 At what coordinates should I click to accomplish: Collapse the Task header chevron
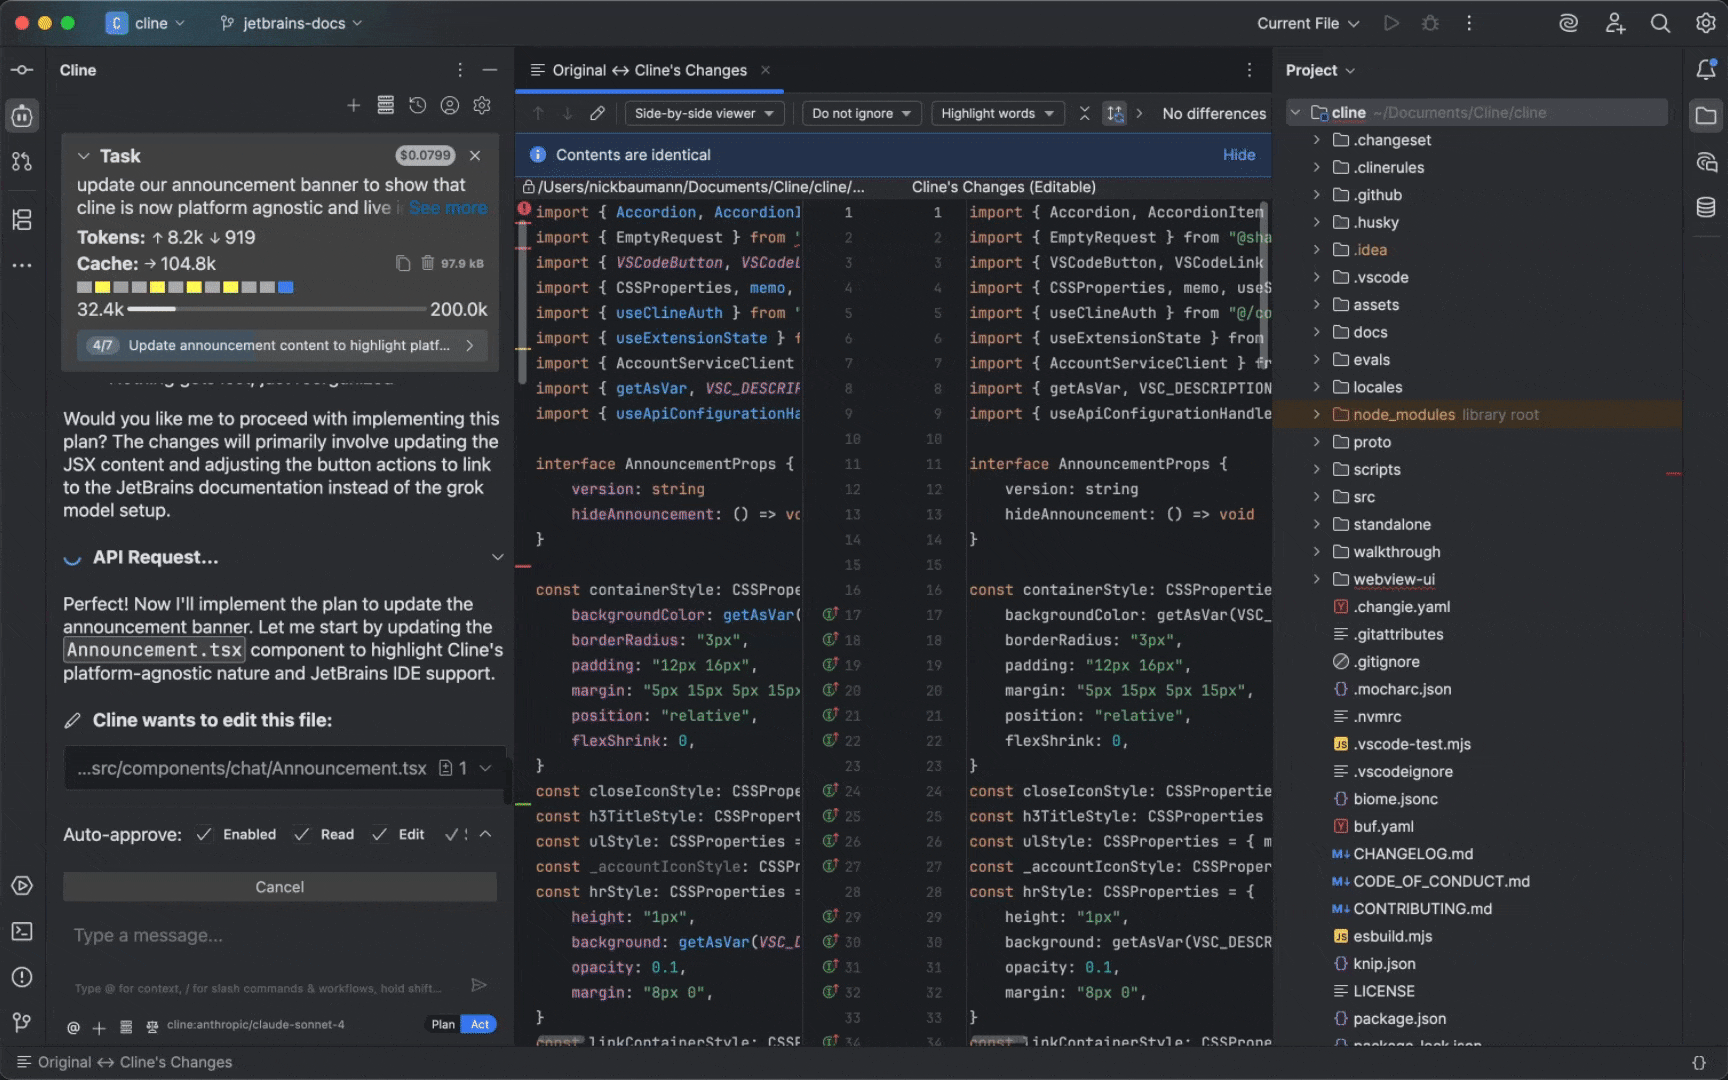(84, 156)
